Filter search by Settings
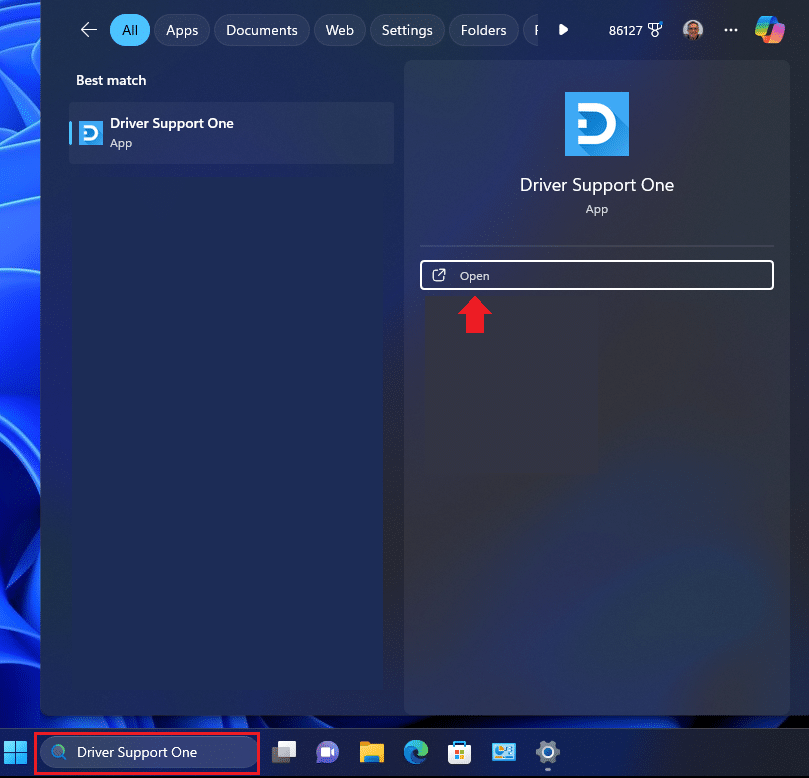 [x=409, y=30]
